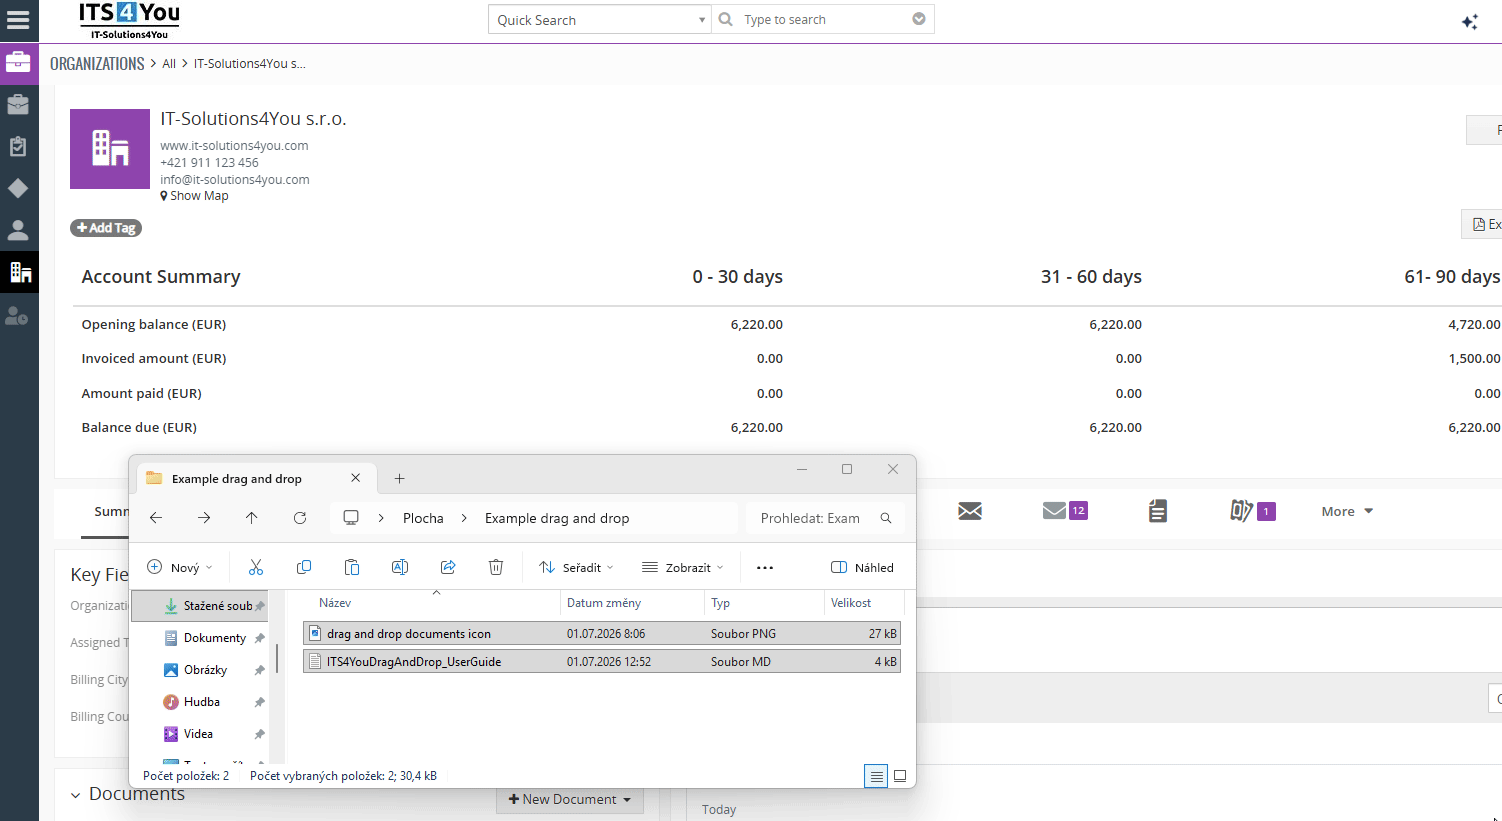Switch Explorer to large thumbnails view icon
Screen dimensions: 1502x821
(900, 776)
